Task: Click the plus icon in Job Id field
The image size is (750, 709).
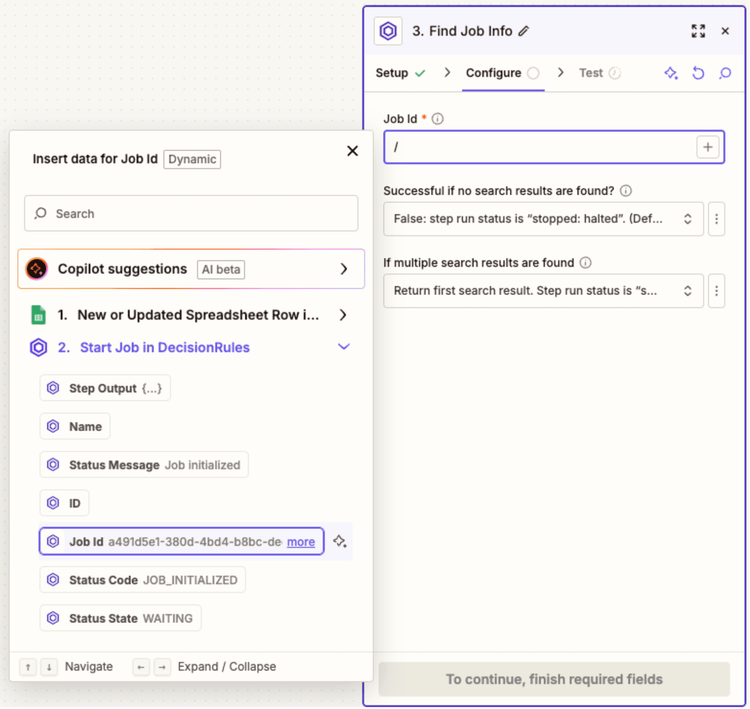Action: (707, 147)
